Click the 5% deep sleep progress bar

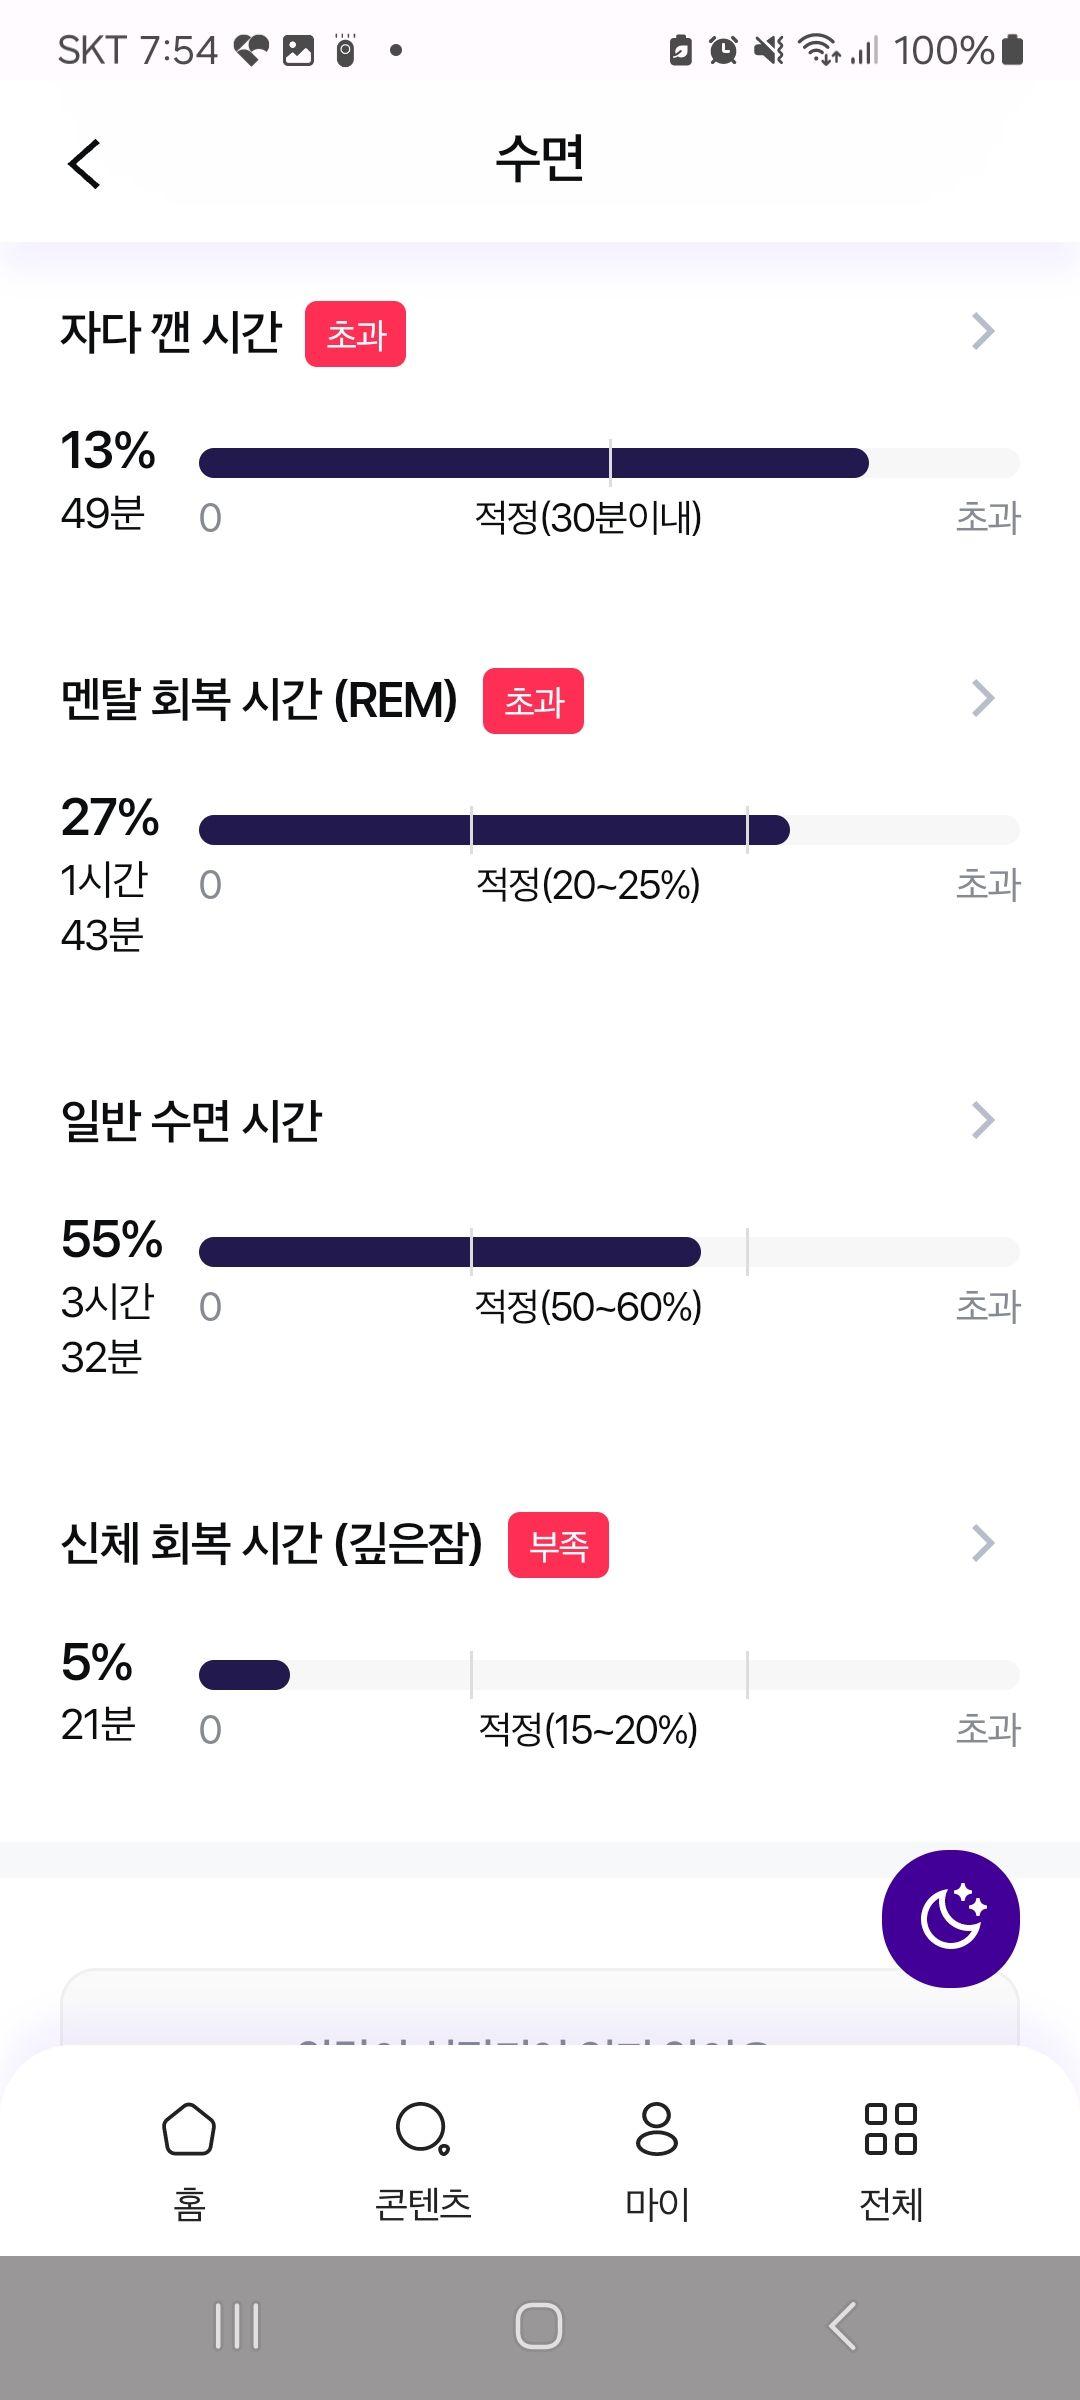click(609, 1675)
